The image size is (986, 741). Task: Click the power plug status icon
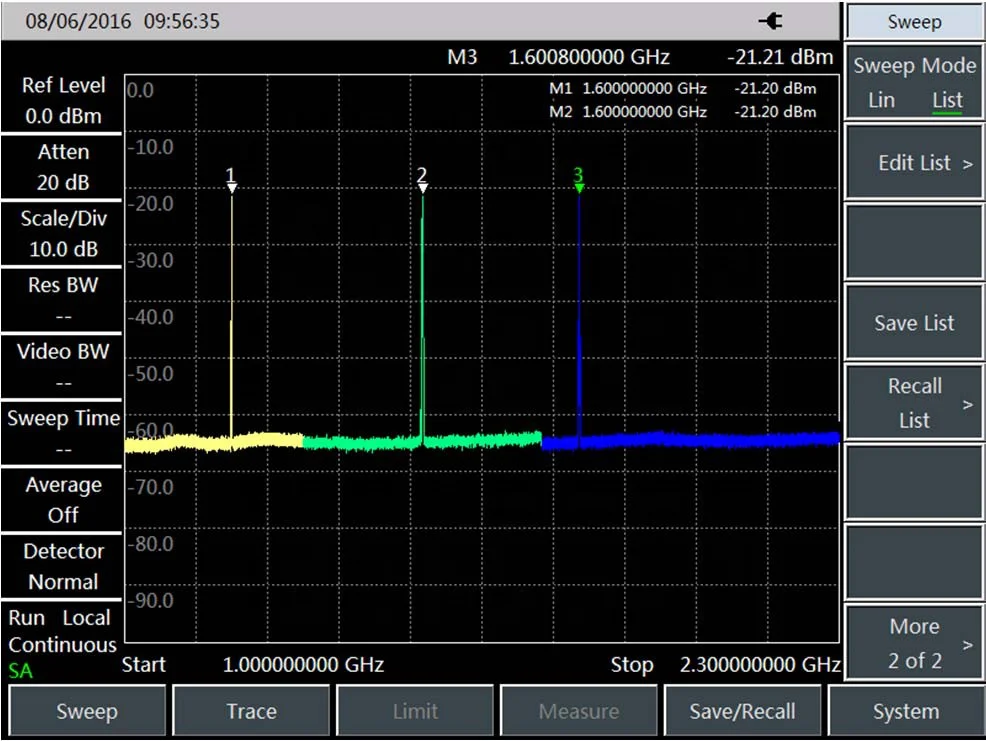[x=771, y=21]
